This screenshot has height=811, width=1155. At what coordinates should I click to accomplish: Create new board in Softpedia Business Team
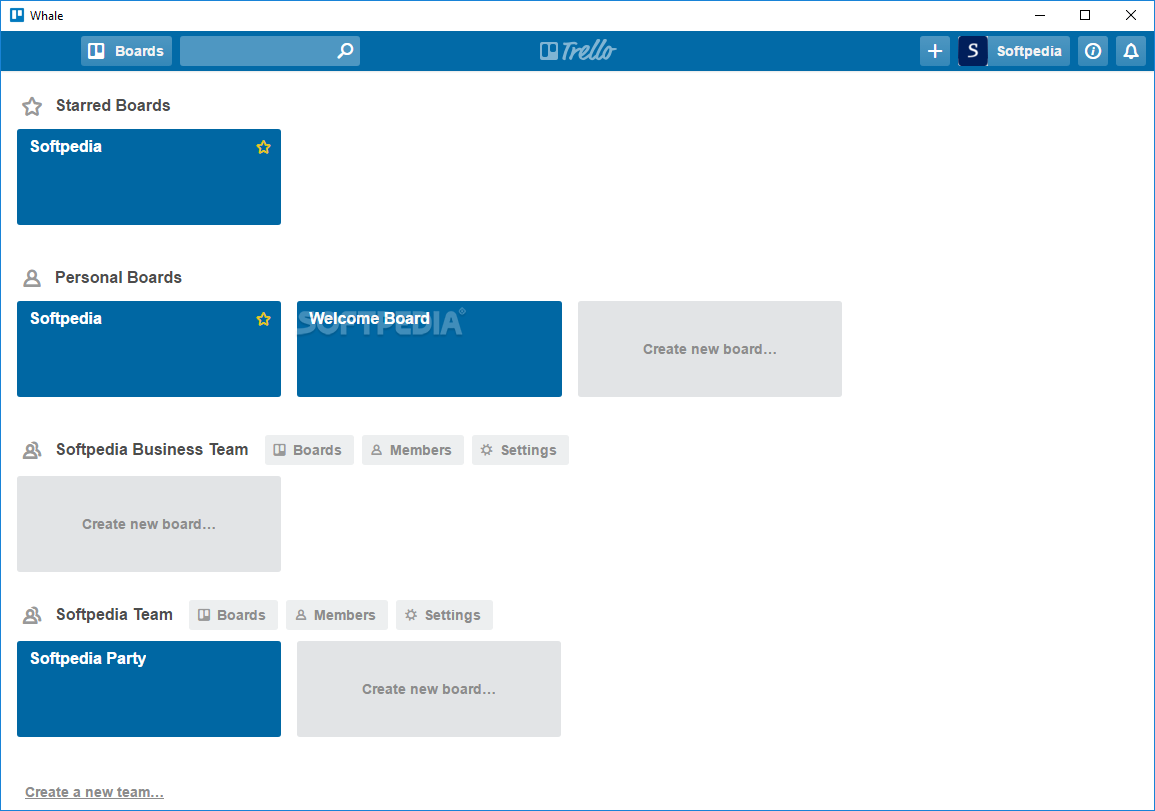tap(149, 524)
